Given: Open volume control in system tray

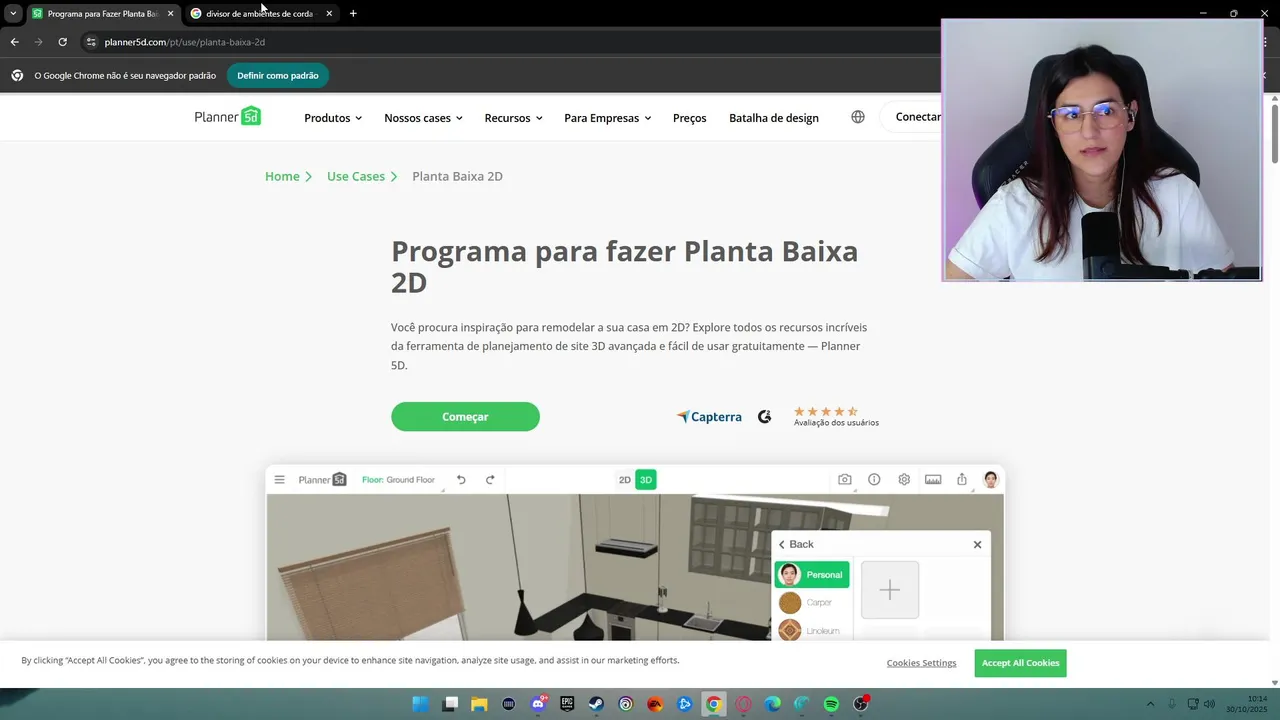Looking at the screenshot, I should pyautogui.click(x=1210, y=704).
